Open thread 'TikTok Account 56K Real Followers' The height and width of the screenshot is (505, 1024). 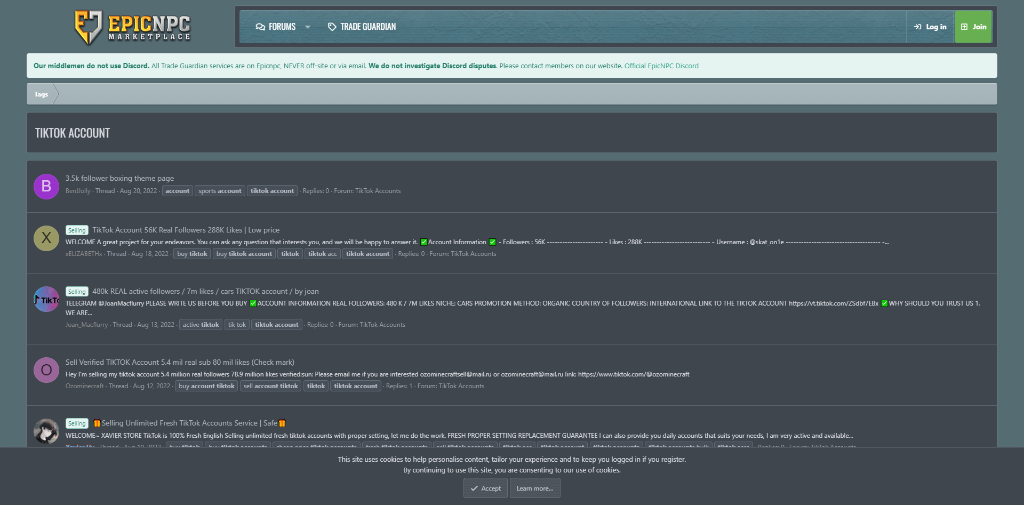tap(185, 230)
